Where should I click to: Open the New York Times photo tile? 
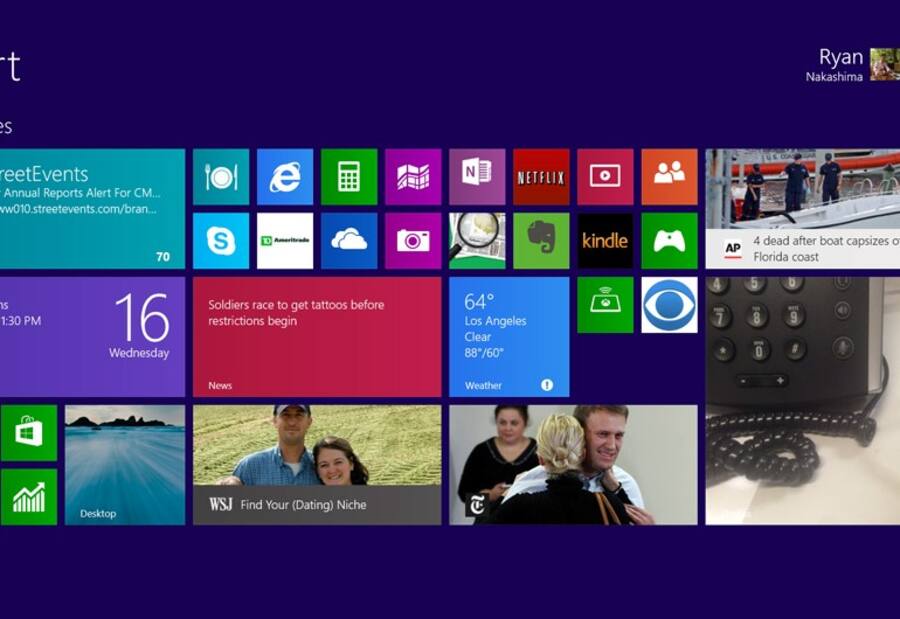[x=573, y=465]
